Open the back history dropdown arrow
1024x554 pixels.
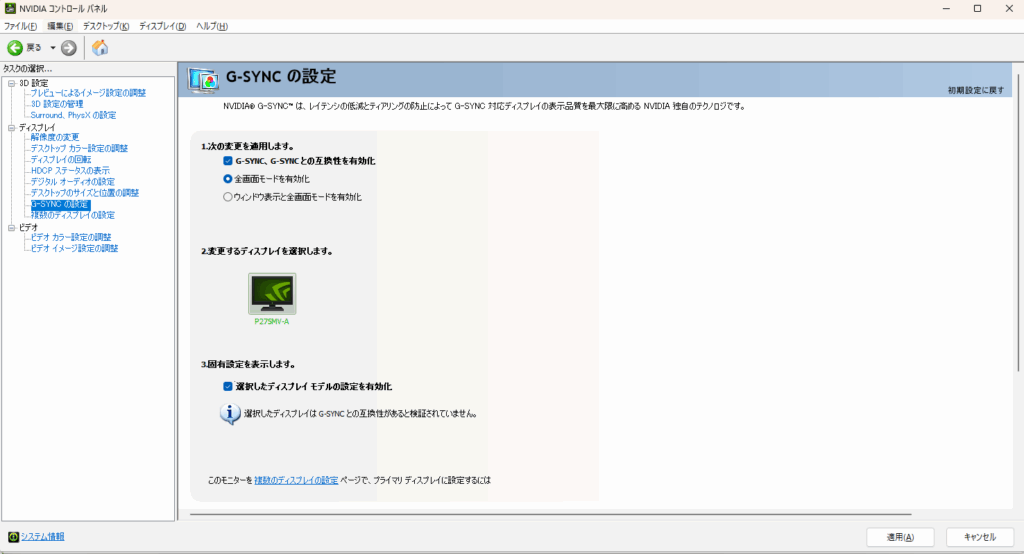[x=53, y=48]
